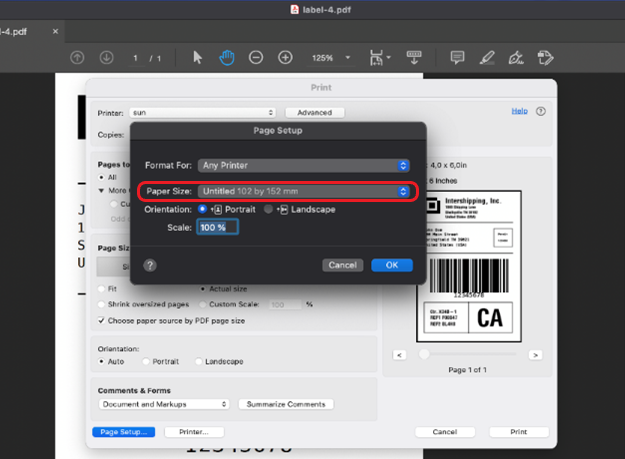Select Portrait in Print dialog orientation
Image resolution: width=625 pixels, height=459 pixels.
point(146,361)
